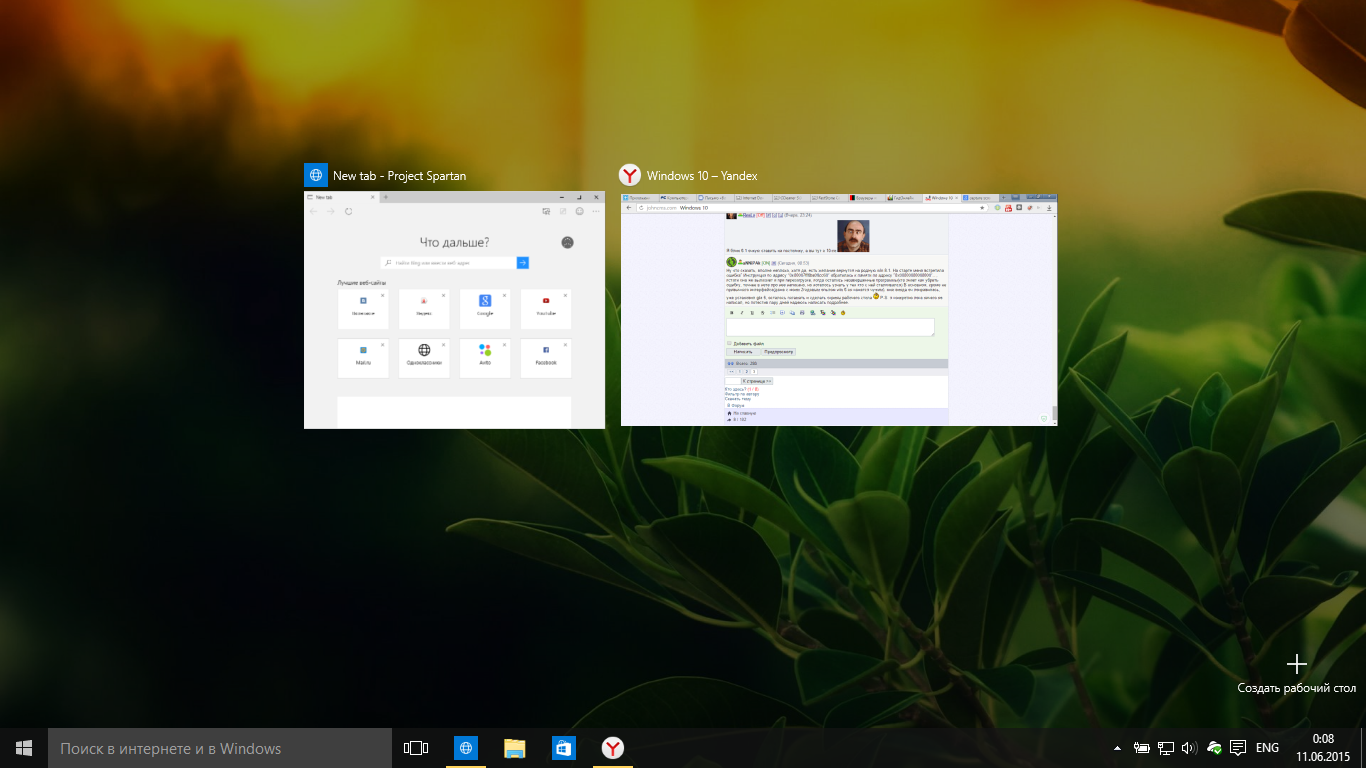Screen dimensions: 1366x768
Task: Open the Windows Store taskbar icon
Action: 564,748
